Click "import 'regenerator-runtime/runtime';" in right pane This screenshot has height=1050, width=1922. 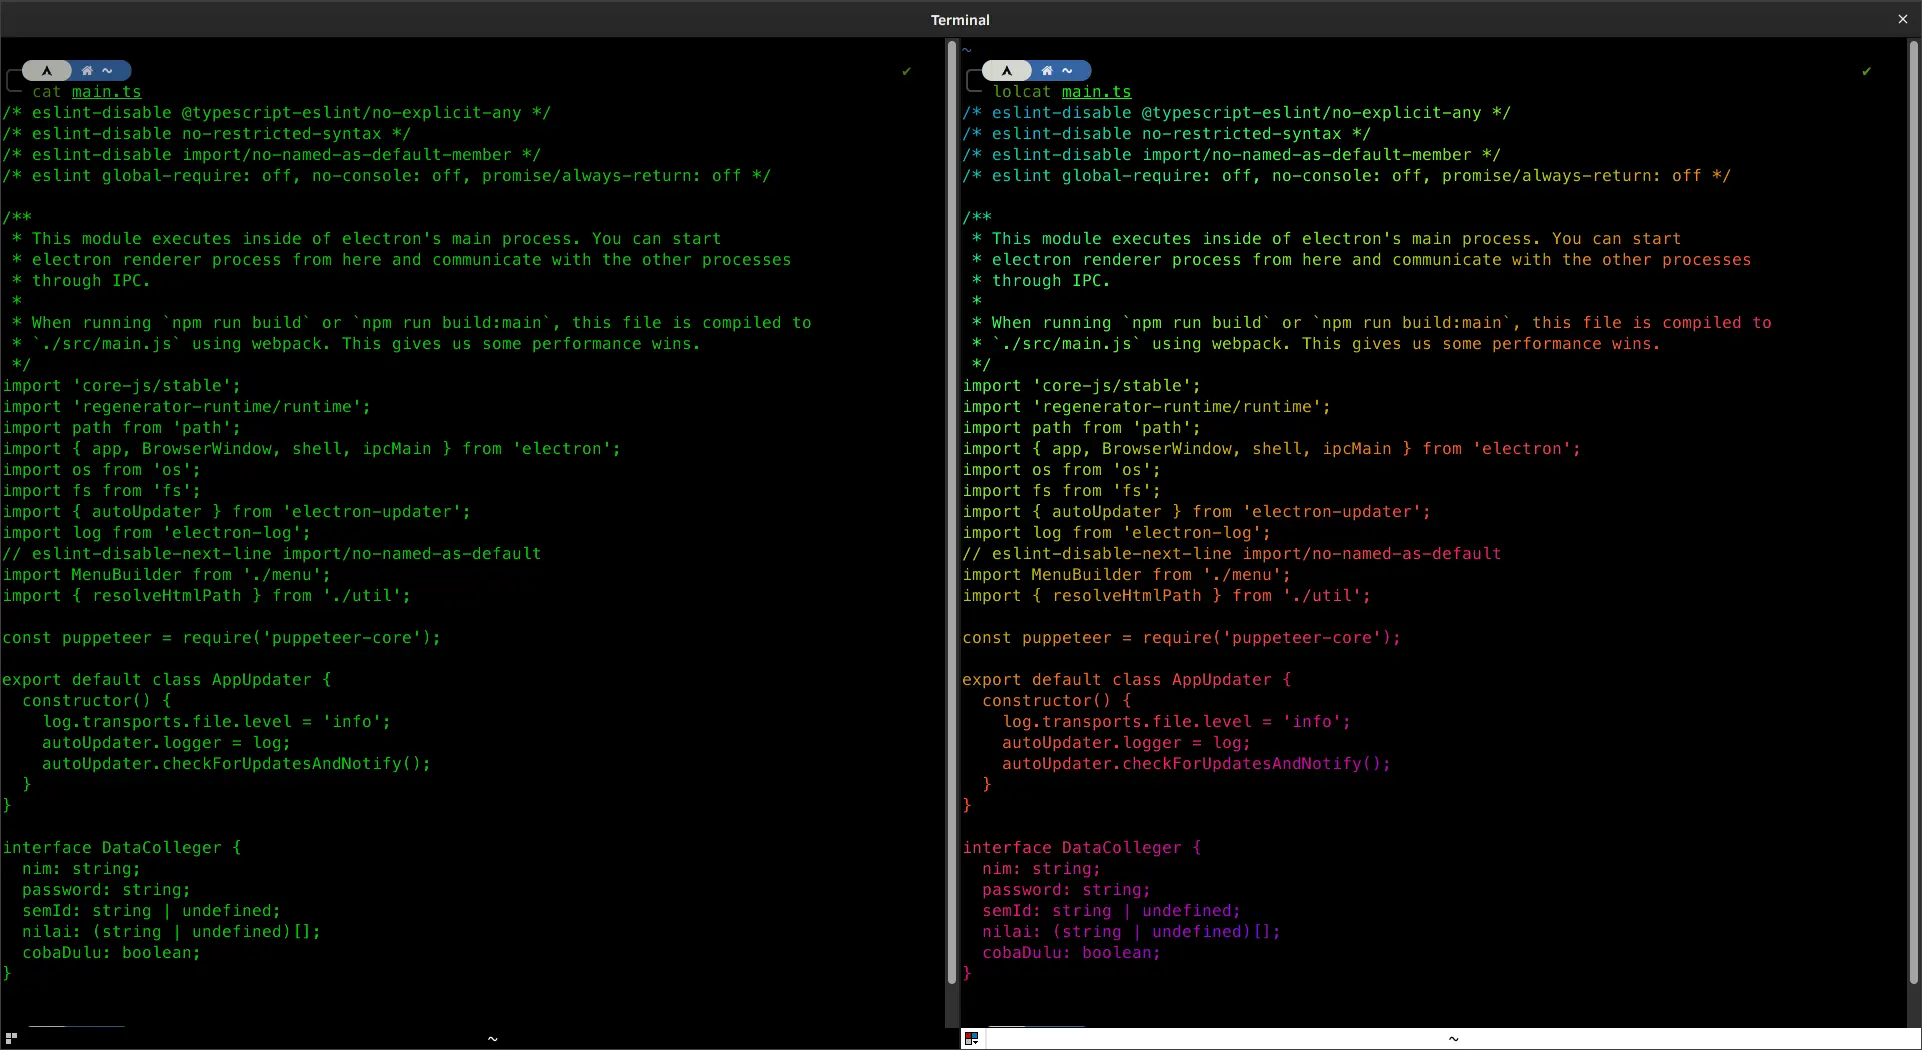click(x=1147, y=407)
